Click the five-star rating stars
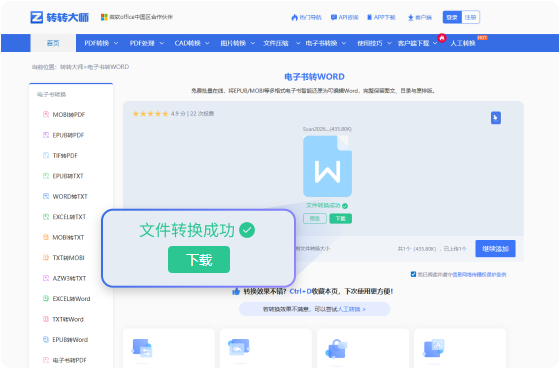The image size is (560, 369). (x=150, y=114)
